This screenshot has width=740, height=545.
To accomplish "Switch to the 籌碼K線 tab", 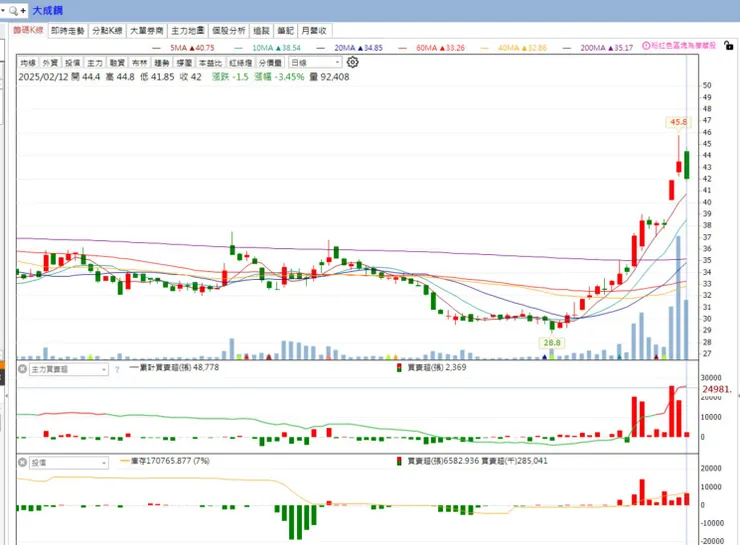I will pos(28,30).
